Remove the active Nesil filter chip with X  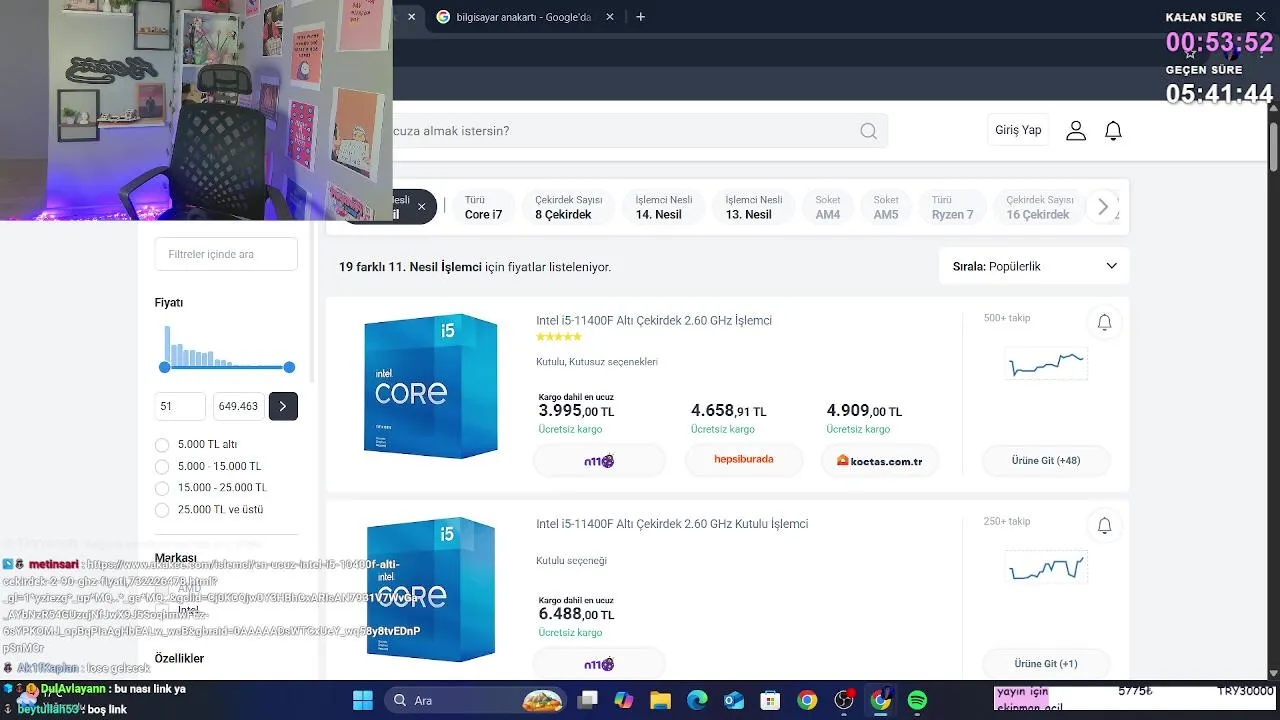(422, 207)
